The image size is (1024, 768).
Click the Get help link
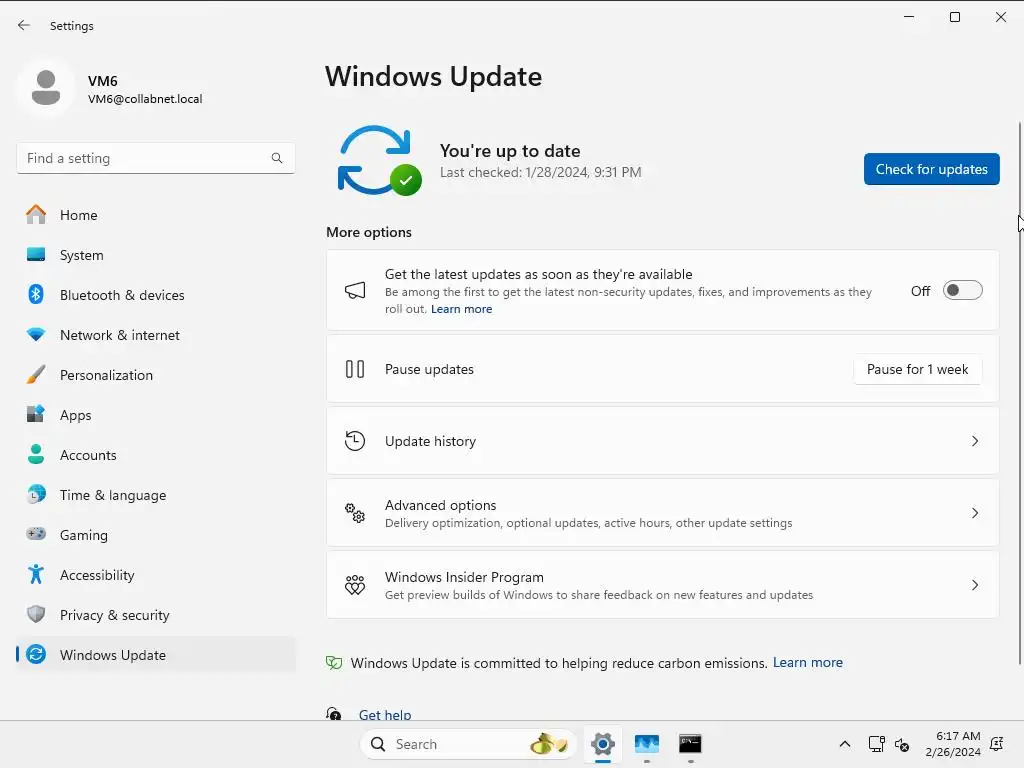click(385, 714)
